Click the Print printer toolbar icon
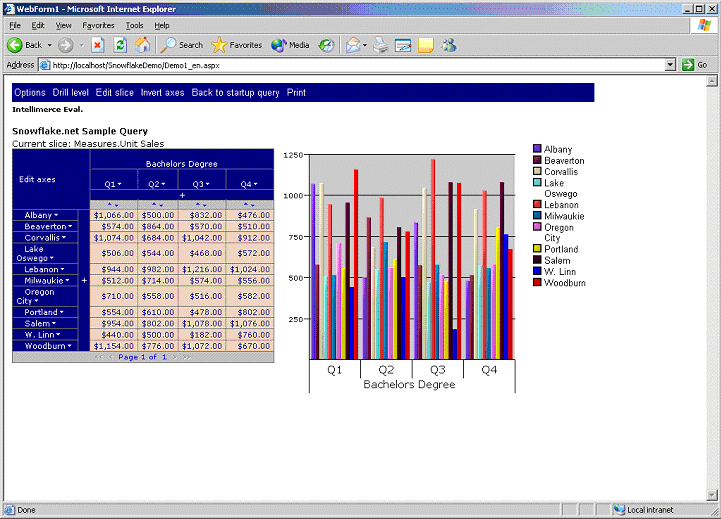Screen dimensions: 721x519 [380, 45]
